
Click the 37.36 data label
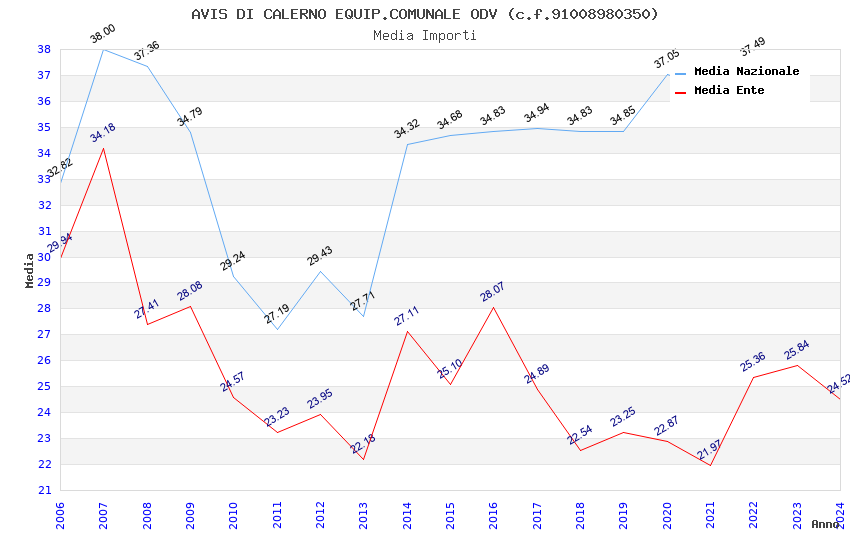pyautogui.click(x=146, y=50)
